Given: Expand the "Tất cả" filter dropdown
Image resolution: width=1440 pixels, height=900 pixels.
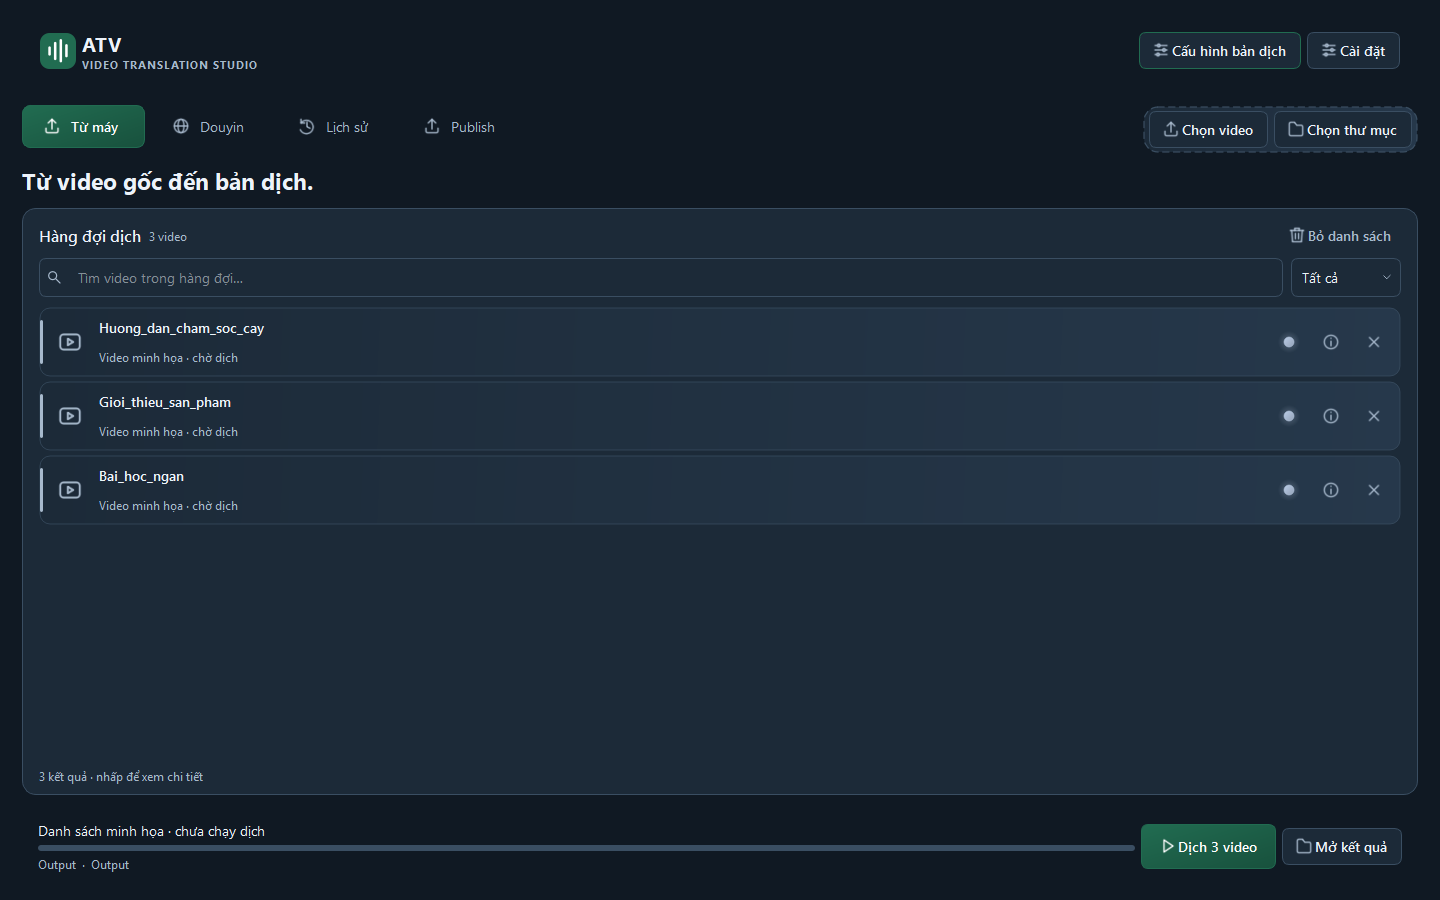Looking at the screenshot, I should 1346,278.
